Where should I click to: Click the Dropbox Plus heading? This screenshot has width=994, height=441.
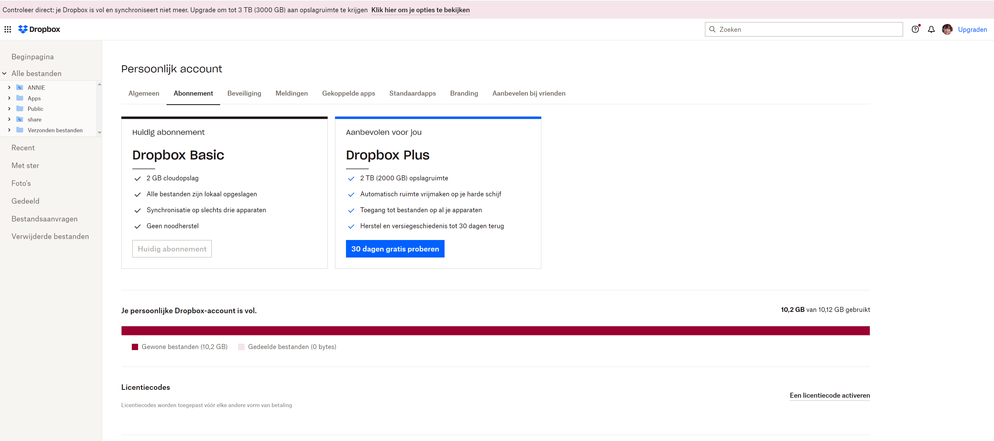click(x=388, y=155)
